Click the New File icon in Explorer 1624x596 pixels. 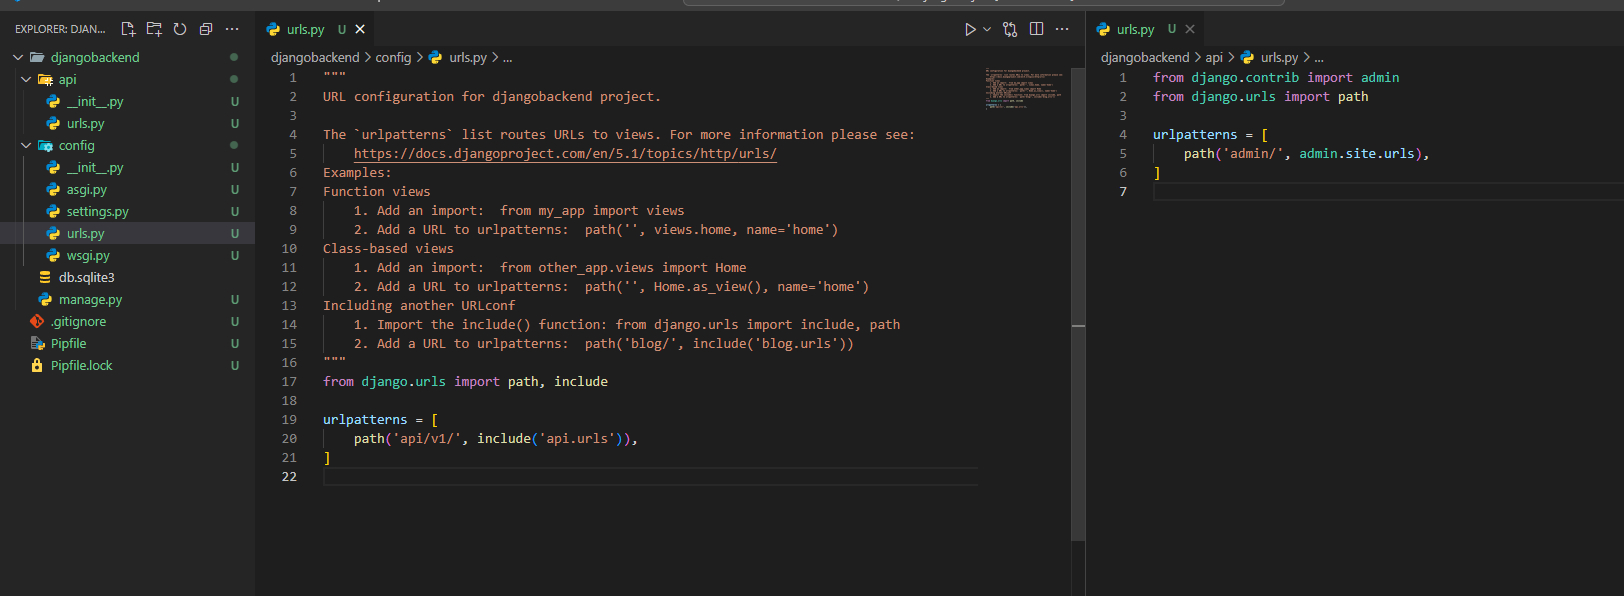click(128, 29)
